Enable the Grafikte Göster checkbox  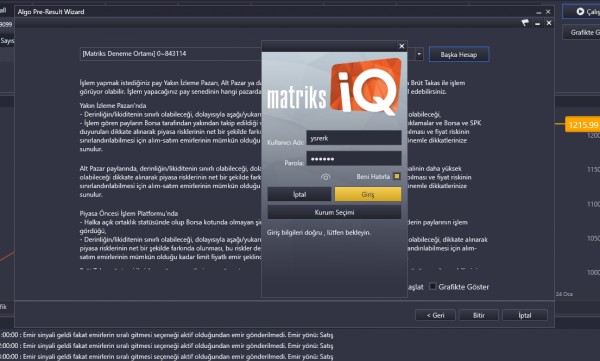point(433,286)
